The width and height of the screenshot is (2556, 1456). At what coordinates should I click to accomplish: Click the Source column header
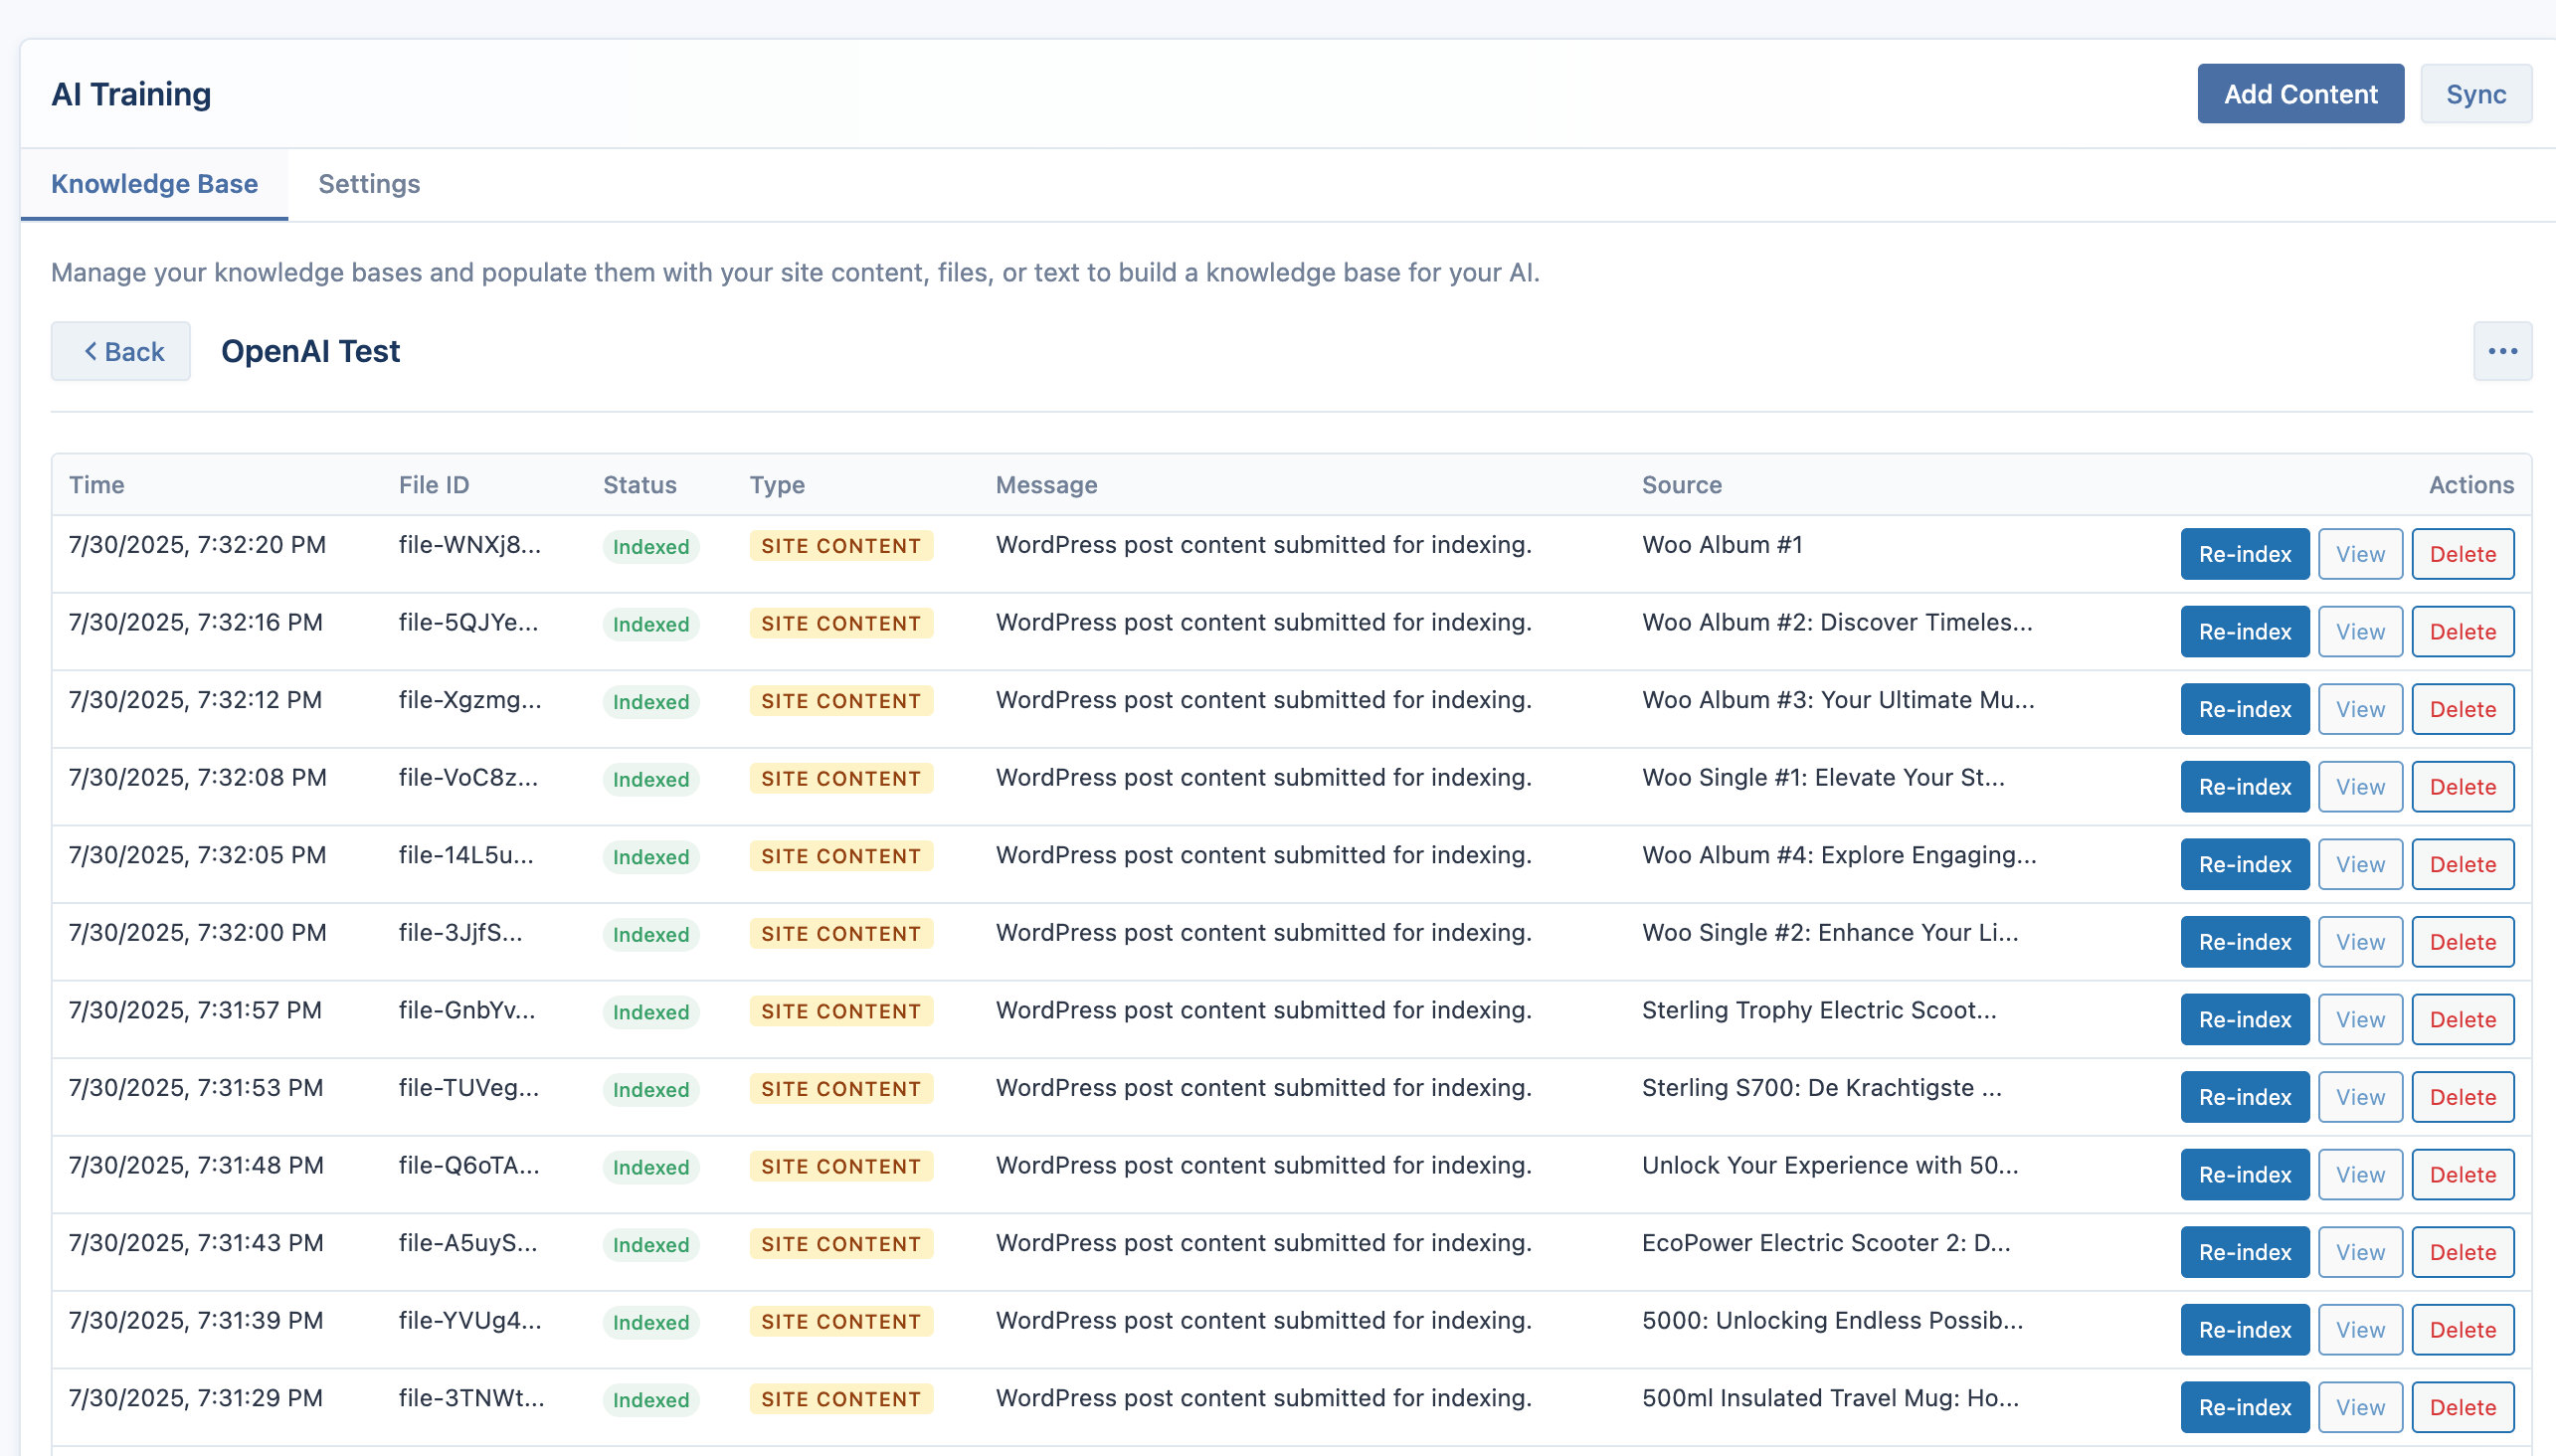[x=1682, y=485]
